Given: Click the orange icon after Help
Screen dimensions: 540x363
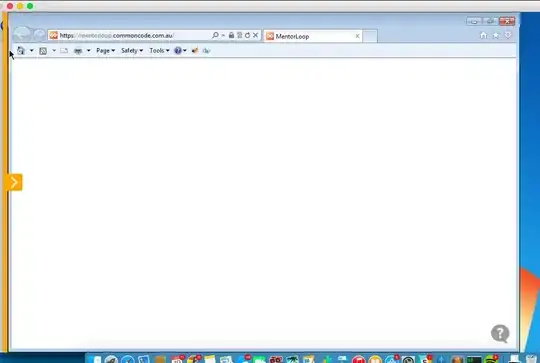Looking at the screenshot, I should (195, 51).
